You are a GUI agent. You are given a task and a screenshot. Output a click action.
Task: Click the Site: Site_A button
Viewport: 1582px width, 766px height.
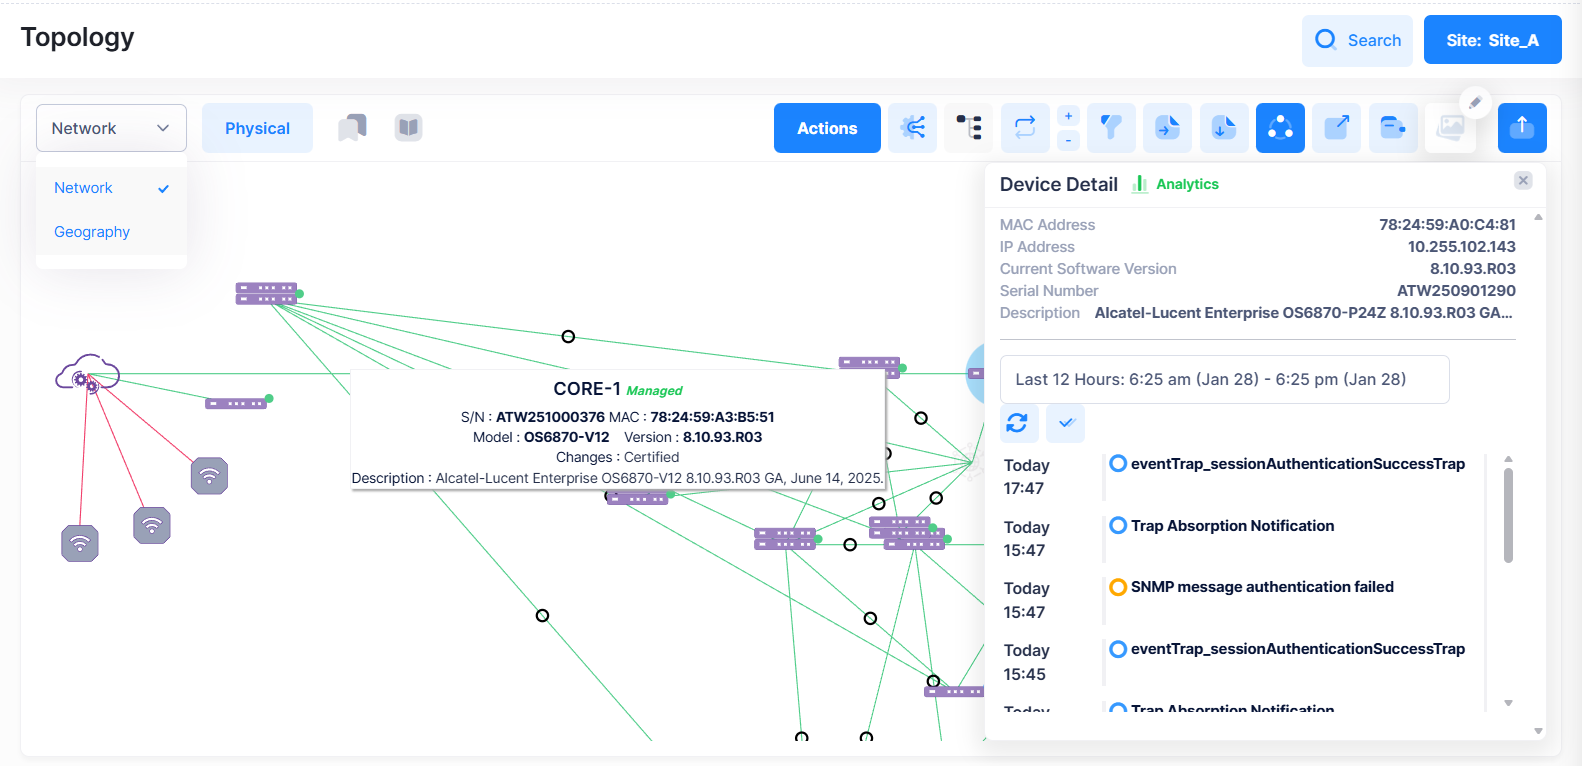coord(1492,40)
